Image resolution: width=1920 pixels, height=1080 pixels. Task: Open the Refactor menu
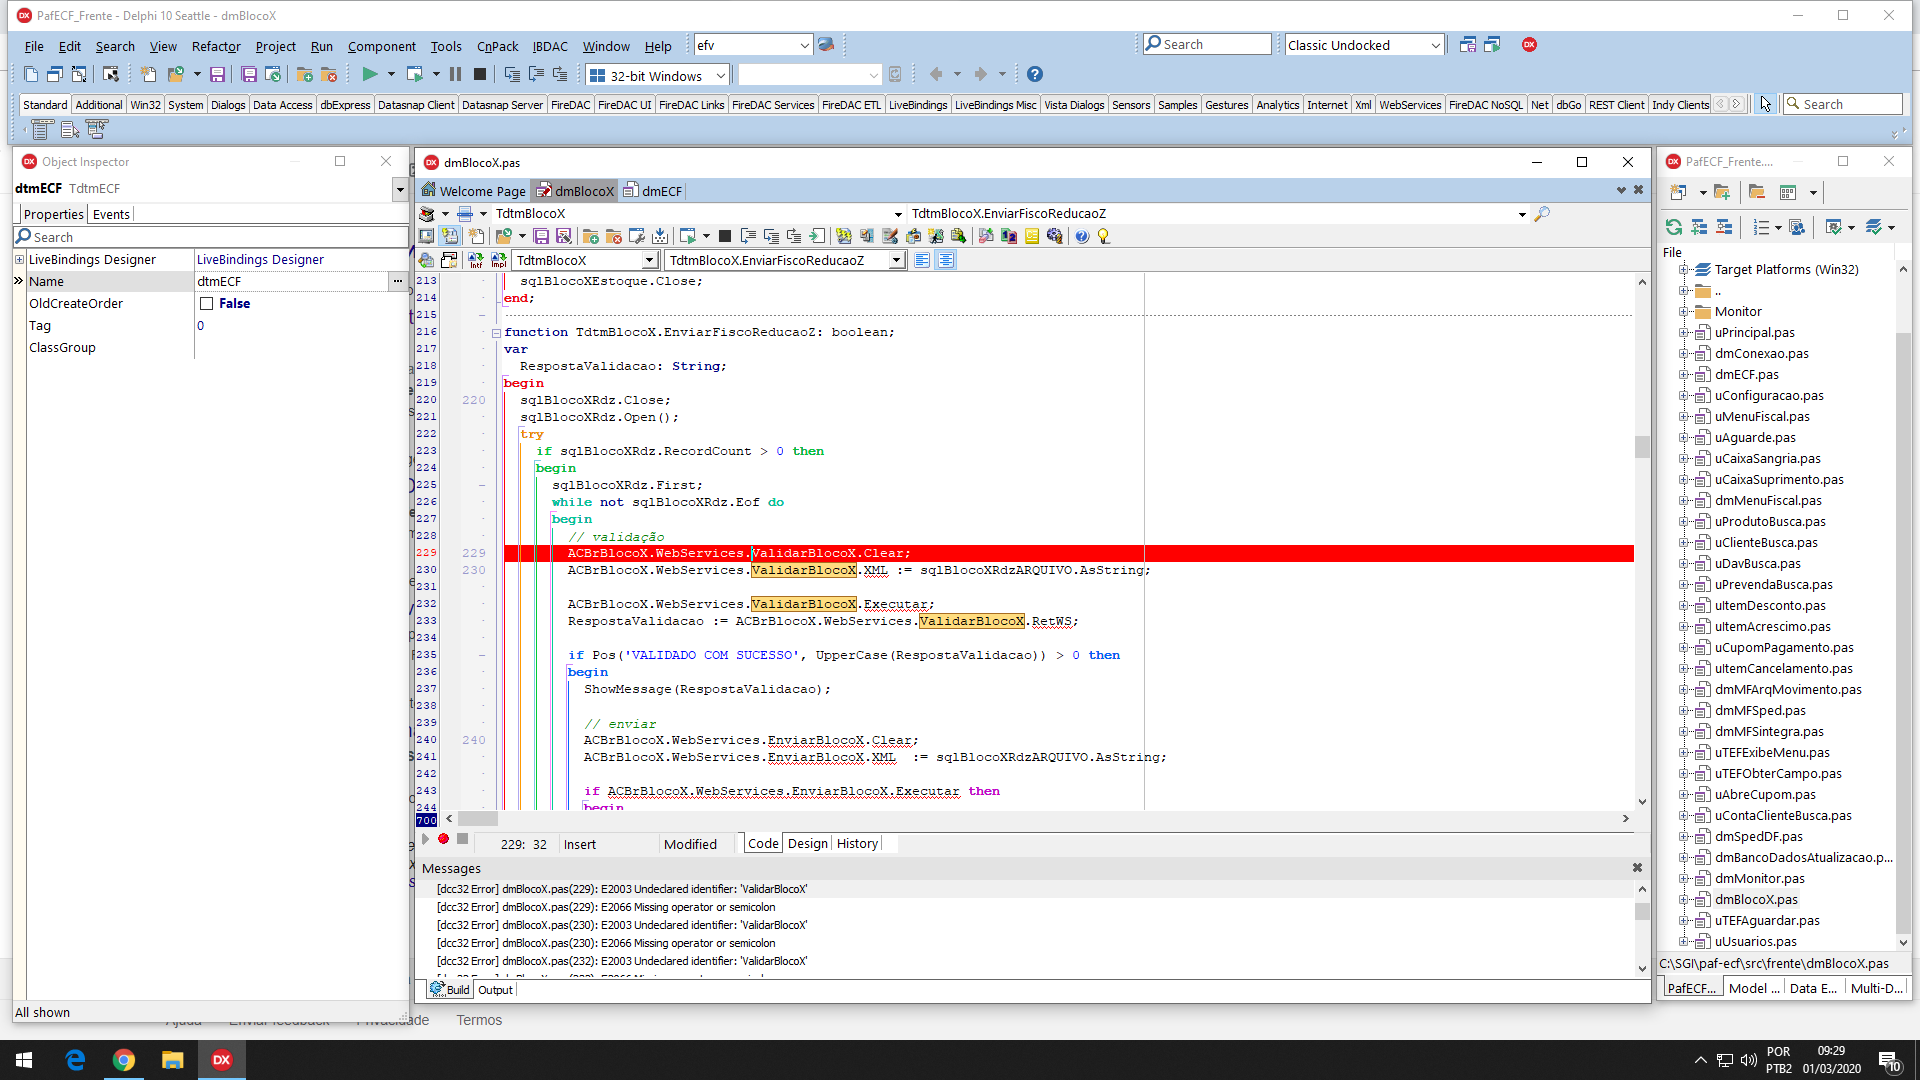(216, 46)
